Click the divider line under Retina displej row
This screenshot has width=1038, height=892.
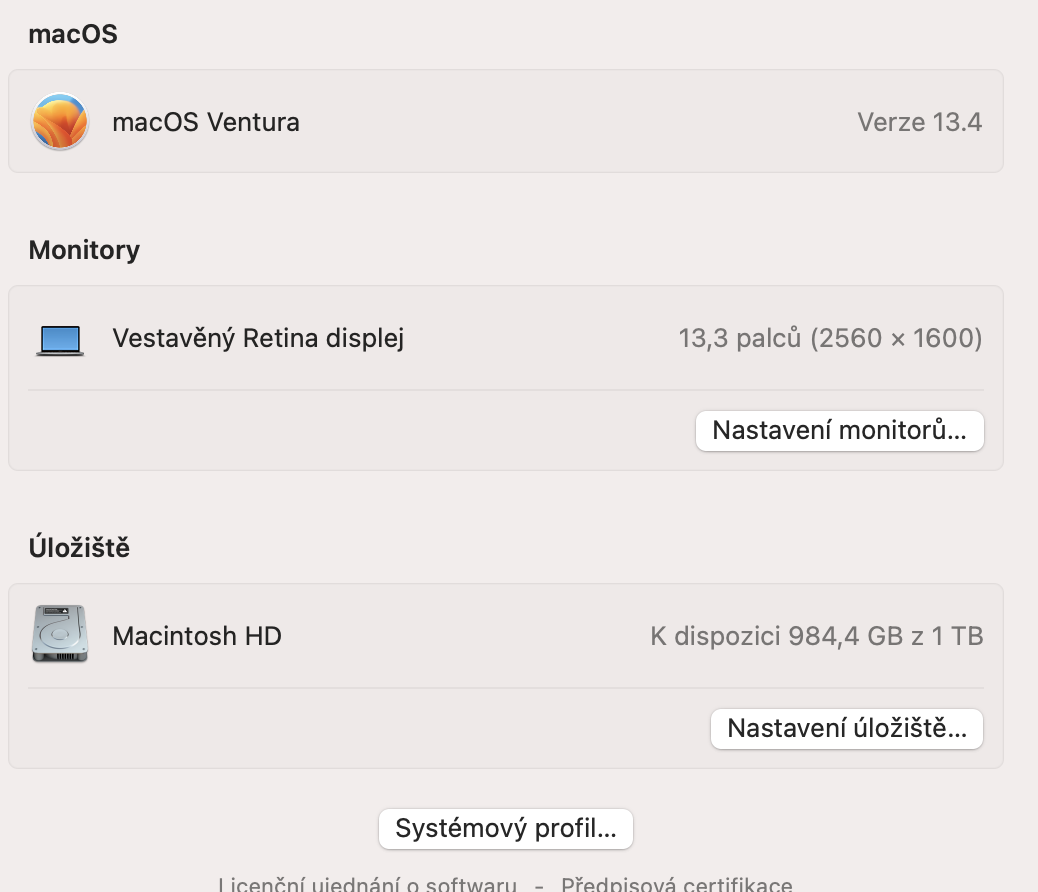505,390
